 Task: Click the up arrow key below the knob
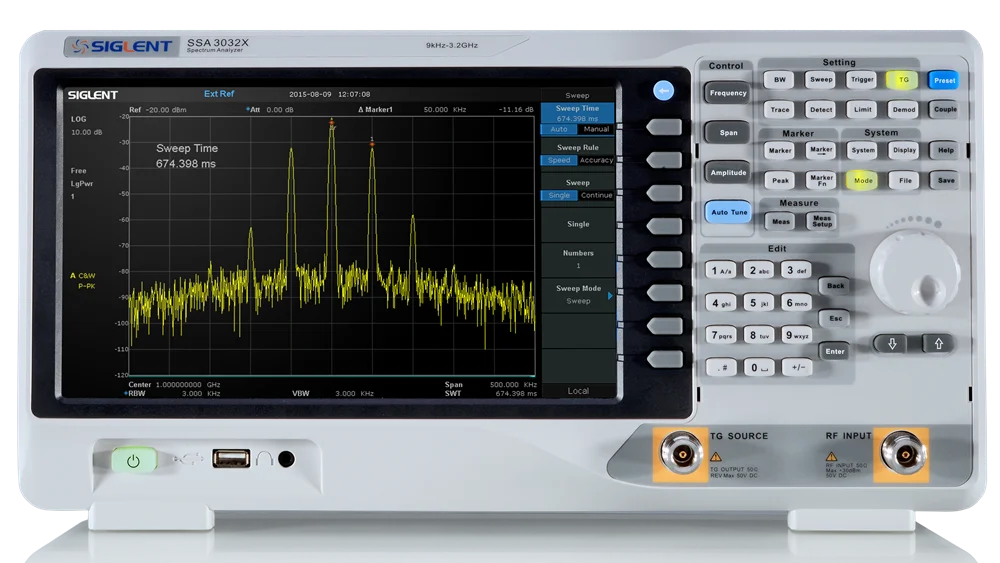tap(939, 344)
